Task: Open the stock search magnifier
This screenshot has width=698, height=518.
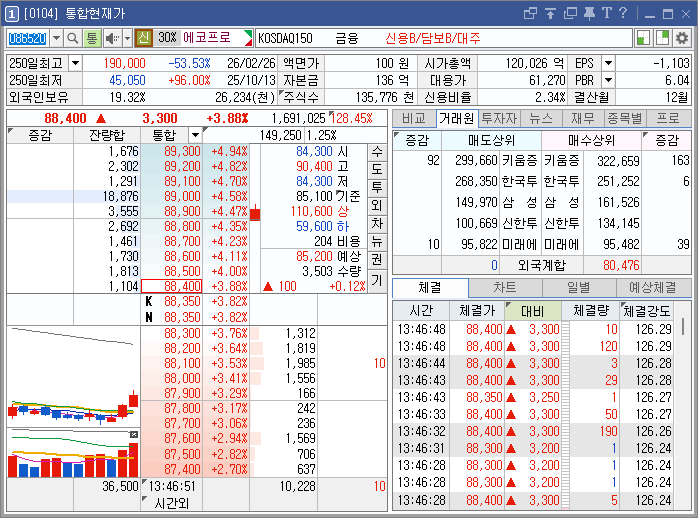Action: (72, 38)
